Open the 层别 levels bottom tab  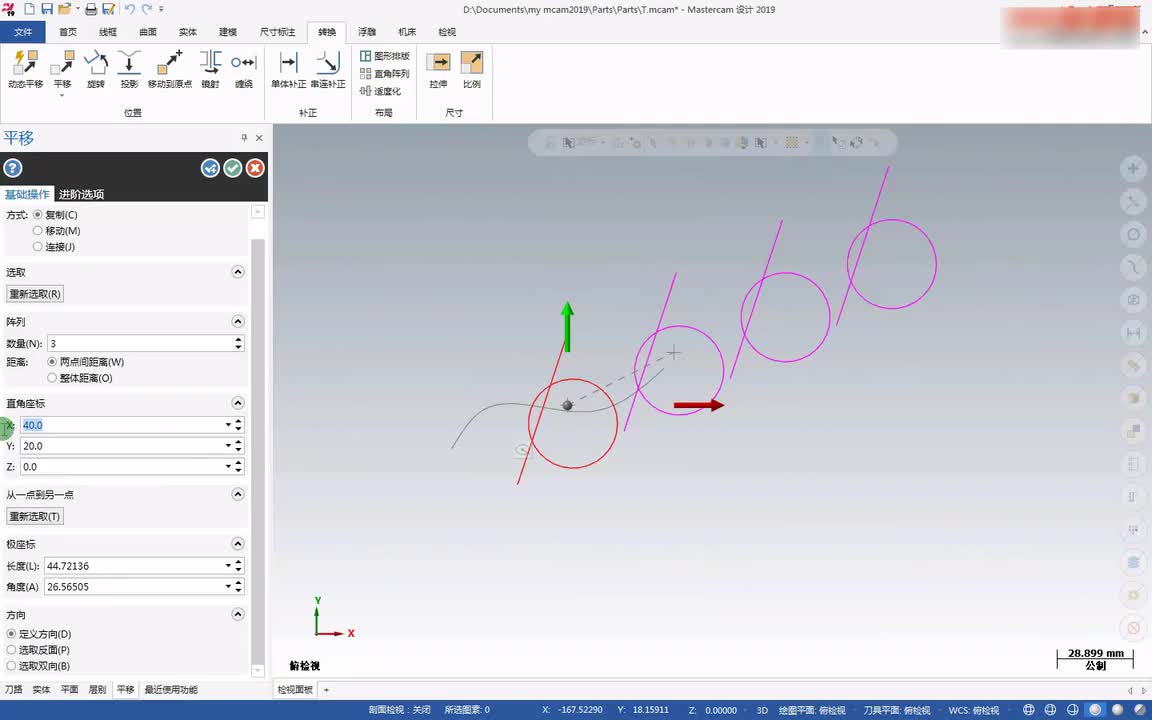pyautogui.click(x=97, y=690)
